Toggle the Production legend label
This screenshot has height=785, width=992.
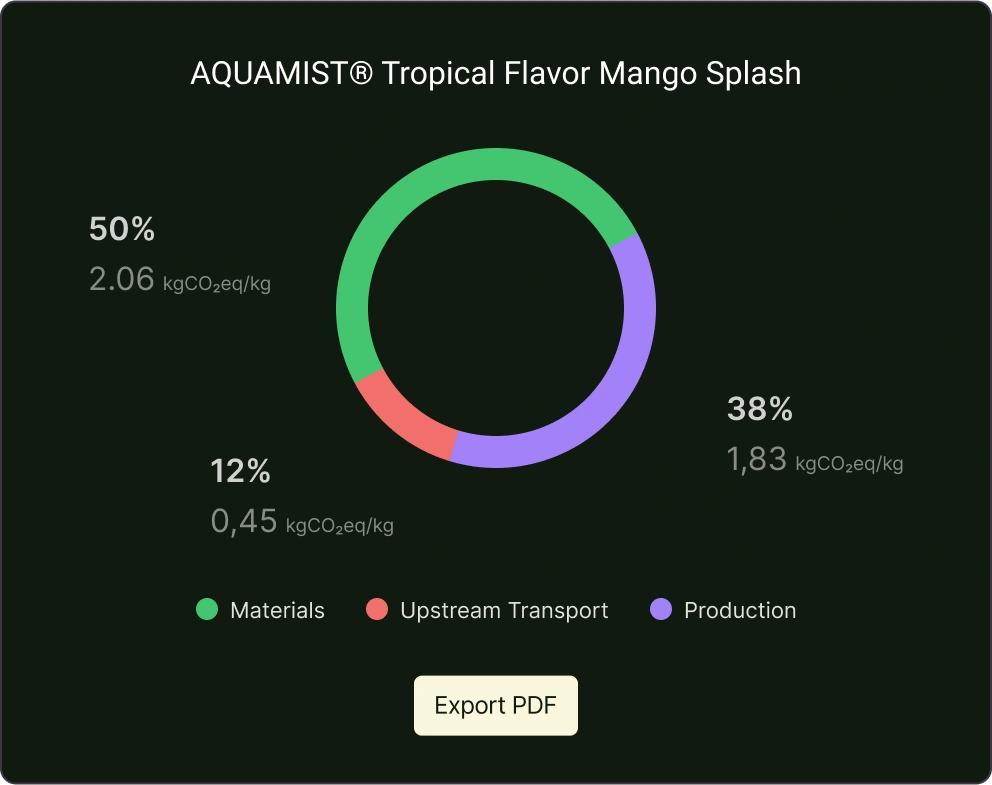click(x=740, y=610)
